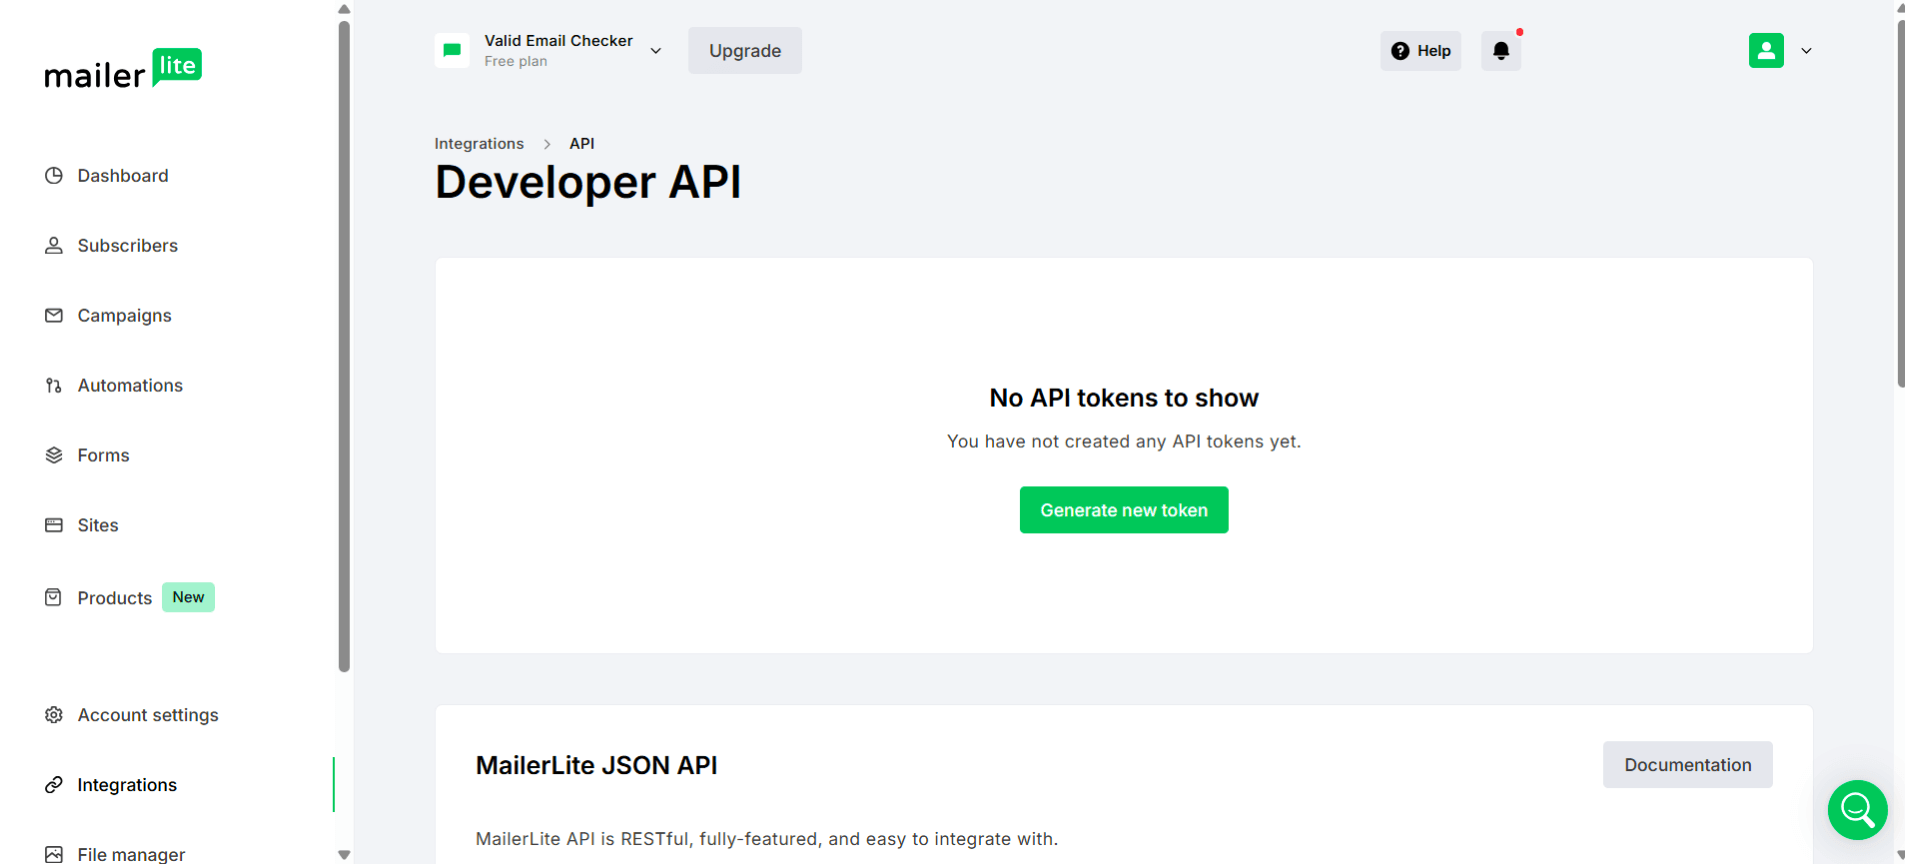Click the breadcrumb separator chevron
This screenshot has height=864, width=1905.
pos(547,144)
